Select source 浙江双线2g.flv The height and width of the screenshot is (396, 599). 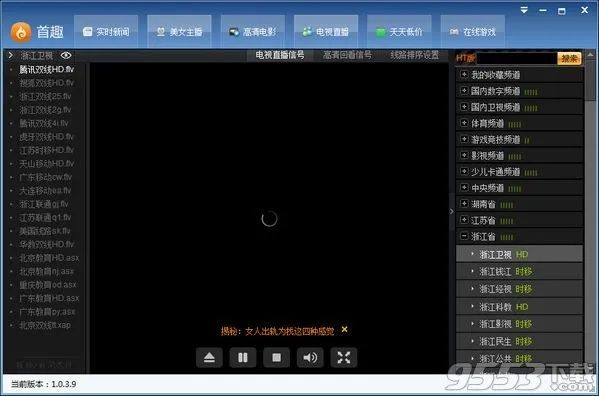coord(45,110)
